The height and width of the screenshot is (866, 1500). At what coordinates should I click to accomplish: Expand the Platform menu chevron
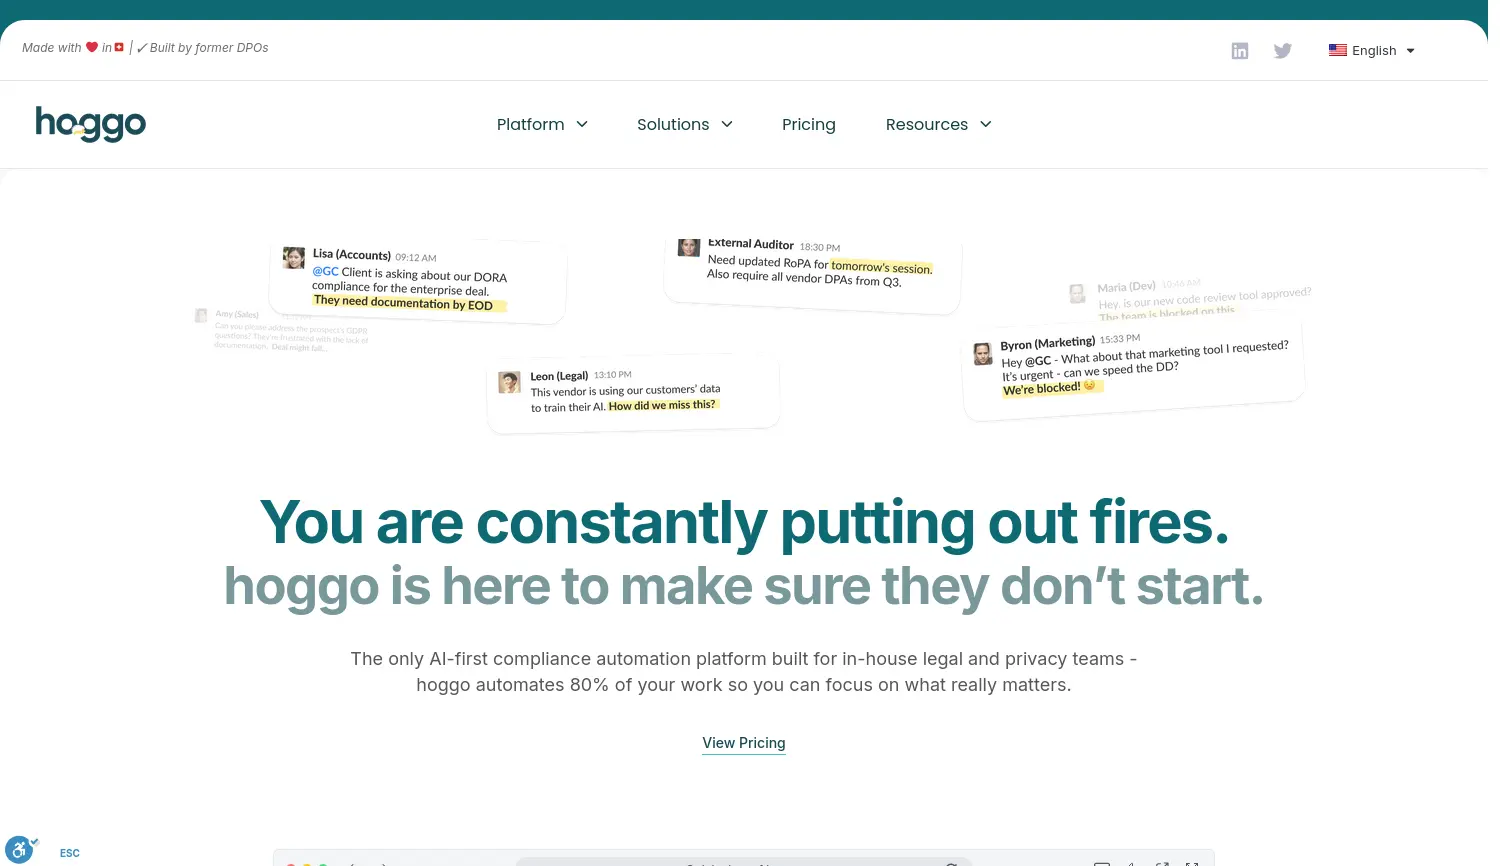coord(582,124)
